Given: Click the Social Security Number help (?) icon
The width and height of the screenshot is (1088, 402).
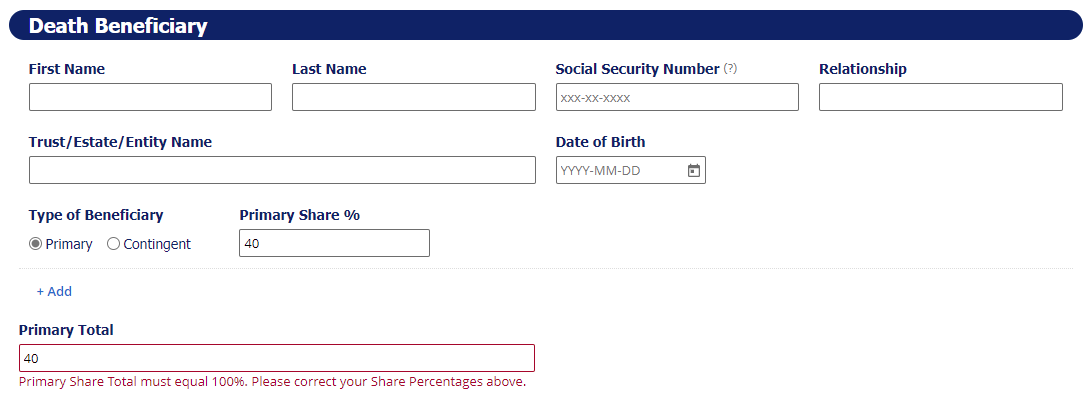Looking at the screenshot, I should 730,69.
